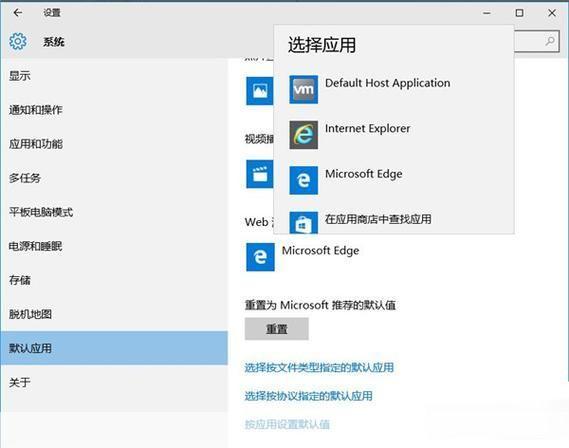Image resolution: width=569 pixels, height=448 pixels.
Task: Select the 默认应用 sidebar item
Action: [x=114, y=348]
